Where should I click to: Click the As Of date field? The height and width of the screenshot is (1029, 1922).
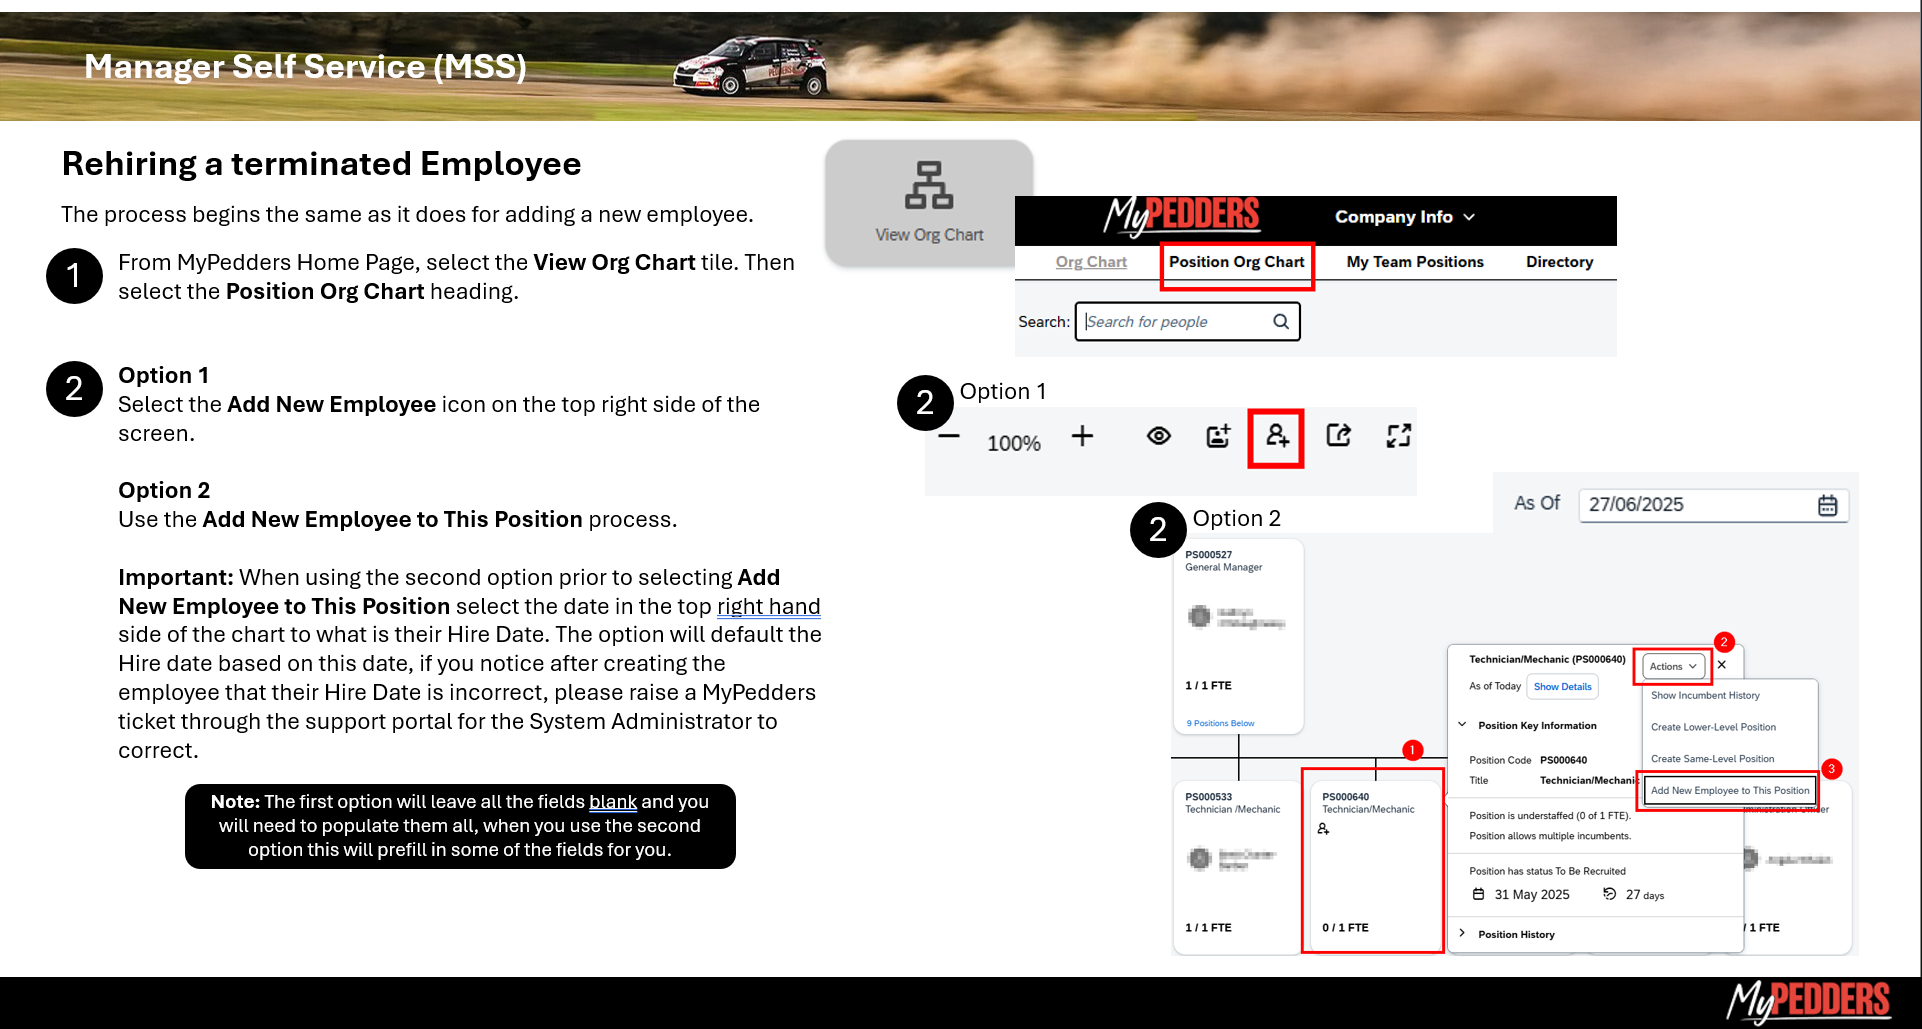click(x=1714, y=505)
